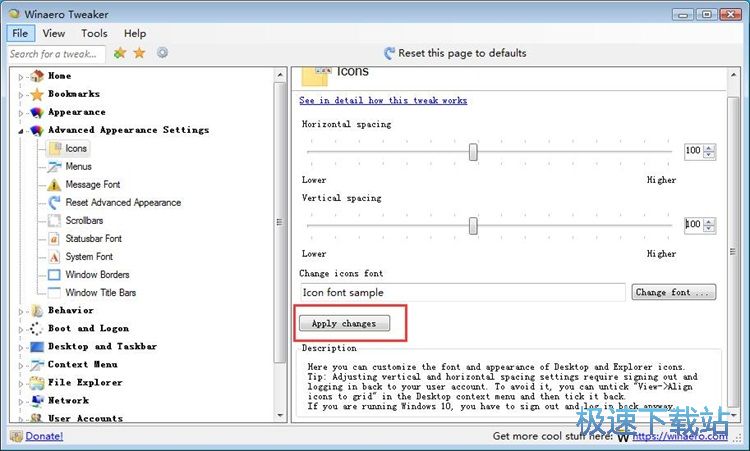This screenshot has width=750, height=451.
Task: Click the Home house icon
Action: [37, 76]
